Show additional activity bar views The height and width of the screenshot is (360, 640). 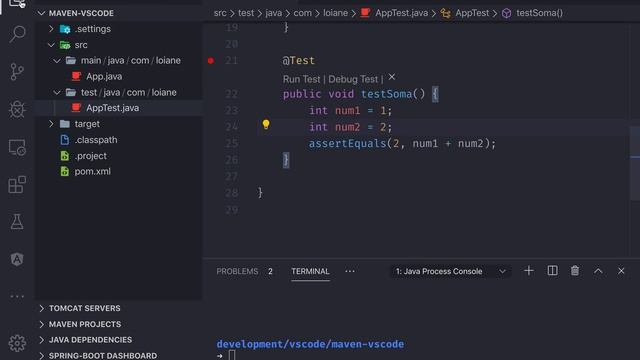(17, 296)
